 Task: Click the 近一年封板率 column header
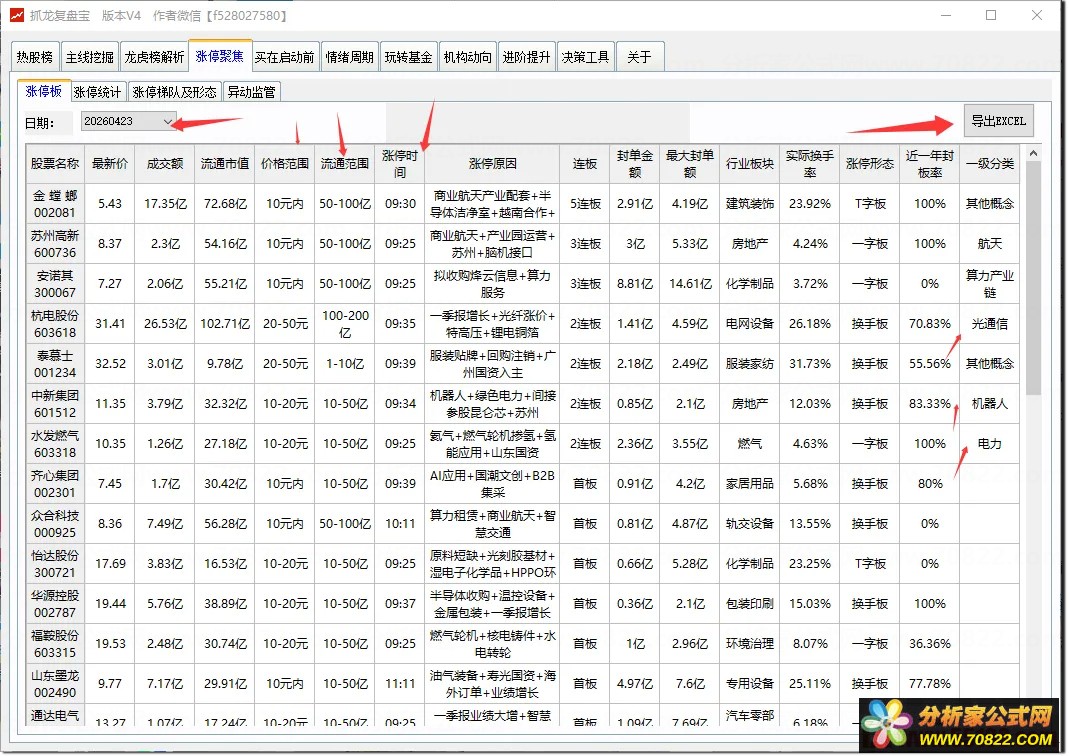[929, 164]
